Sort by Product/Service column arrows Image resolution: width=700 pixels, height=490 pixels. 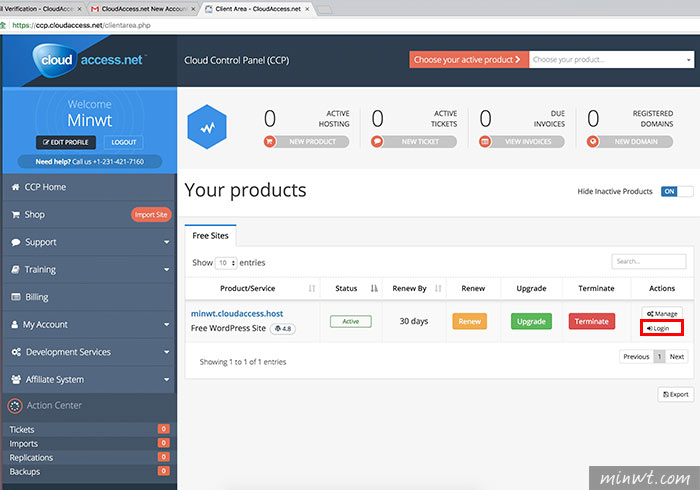(312, 288)
